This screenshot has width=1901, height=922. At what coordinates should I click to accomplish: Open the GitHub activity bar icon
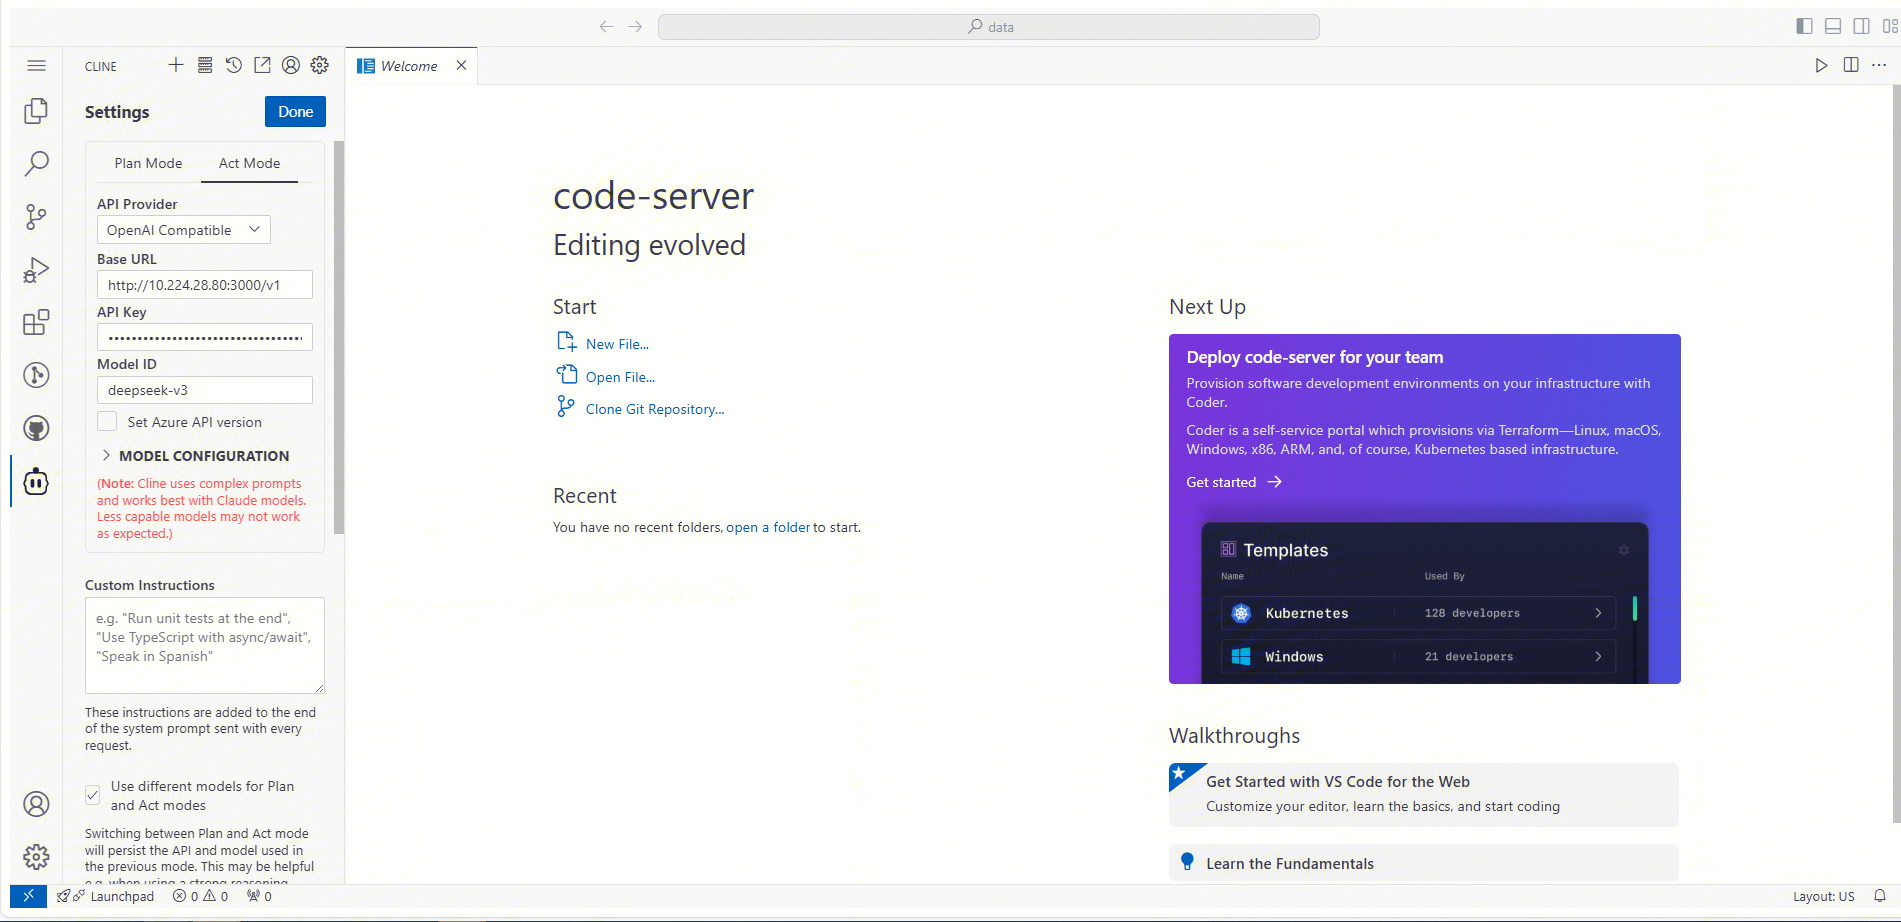point(36,428)
